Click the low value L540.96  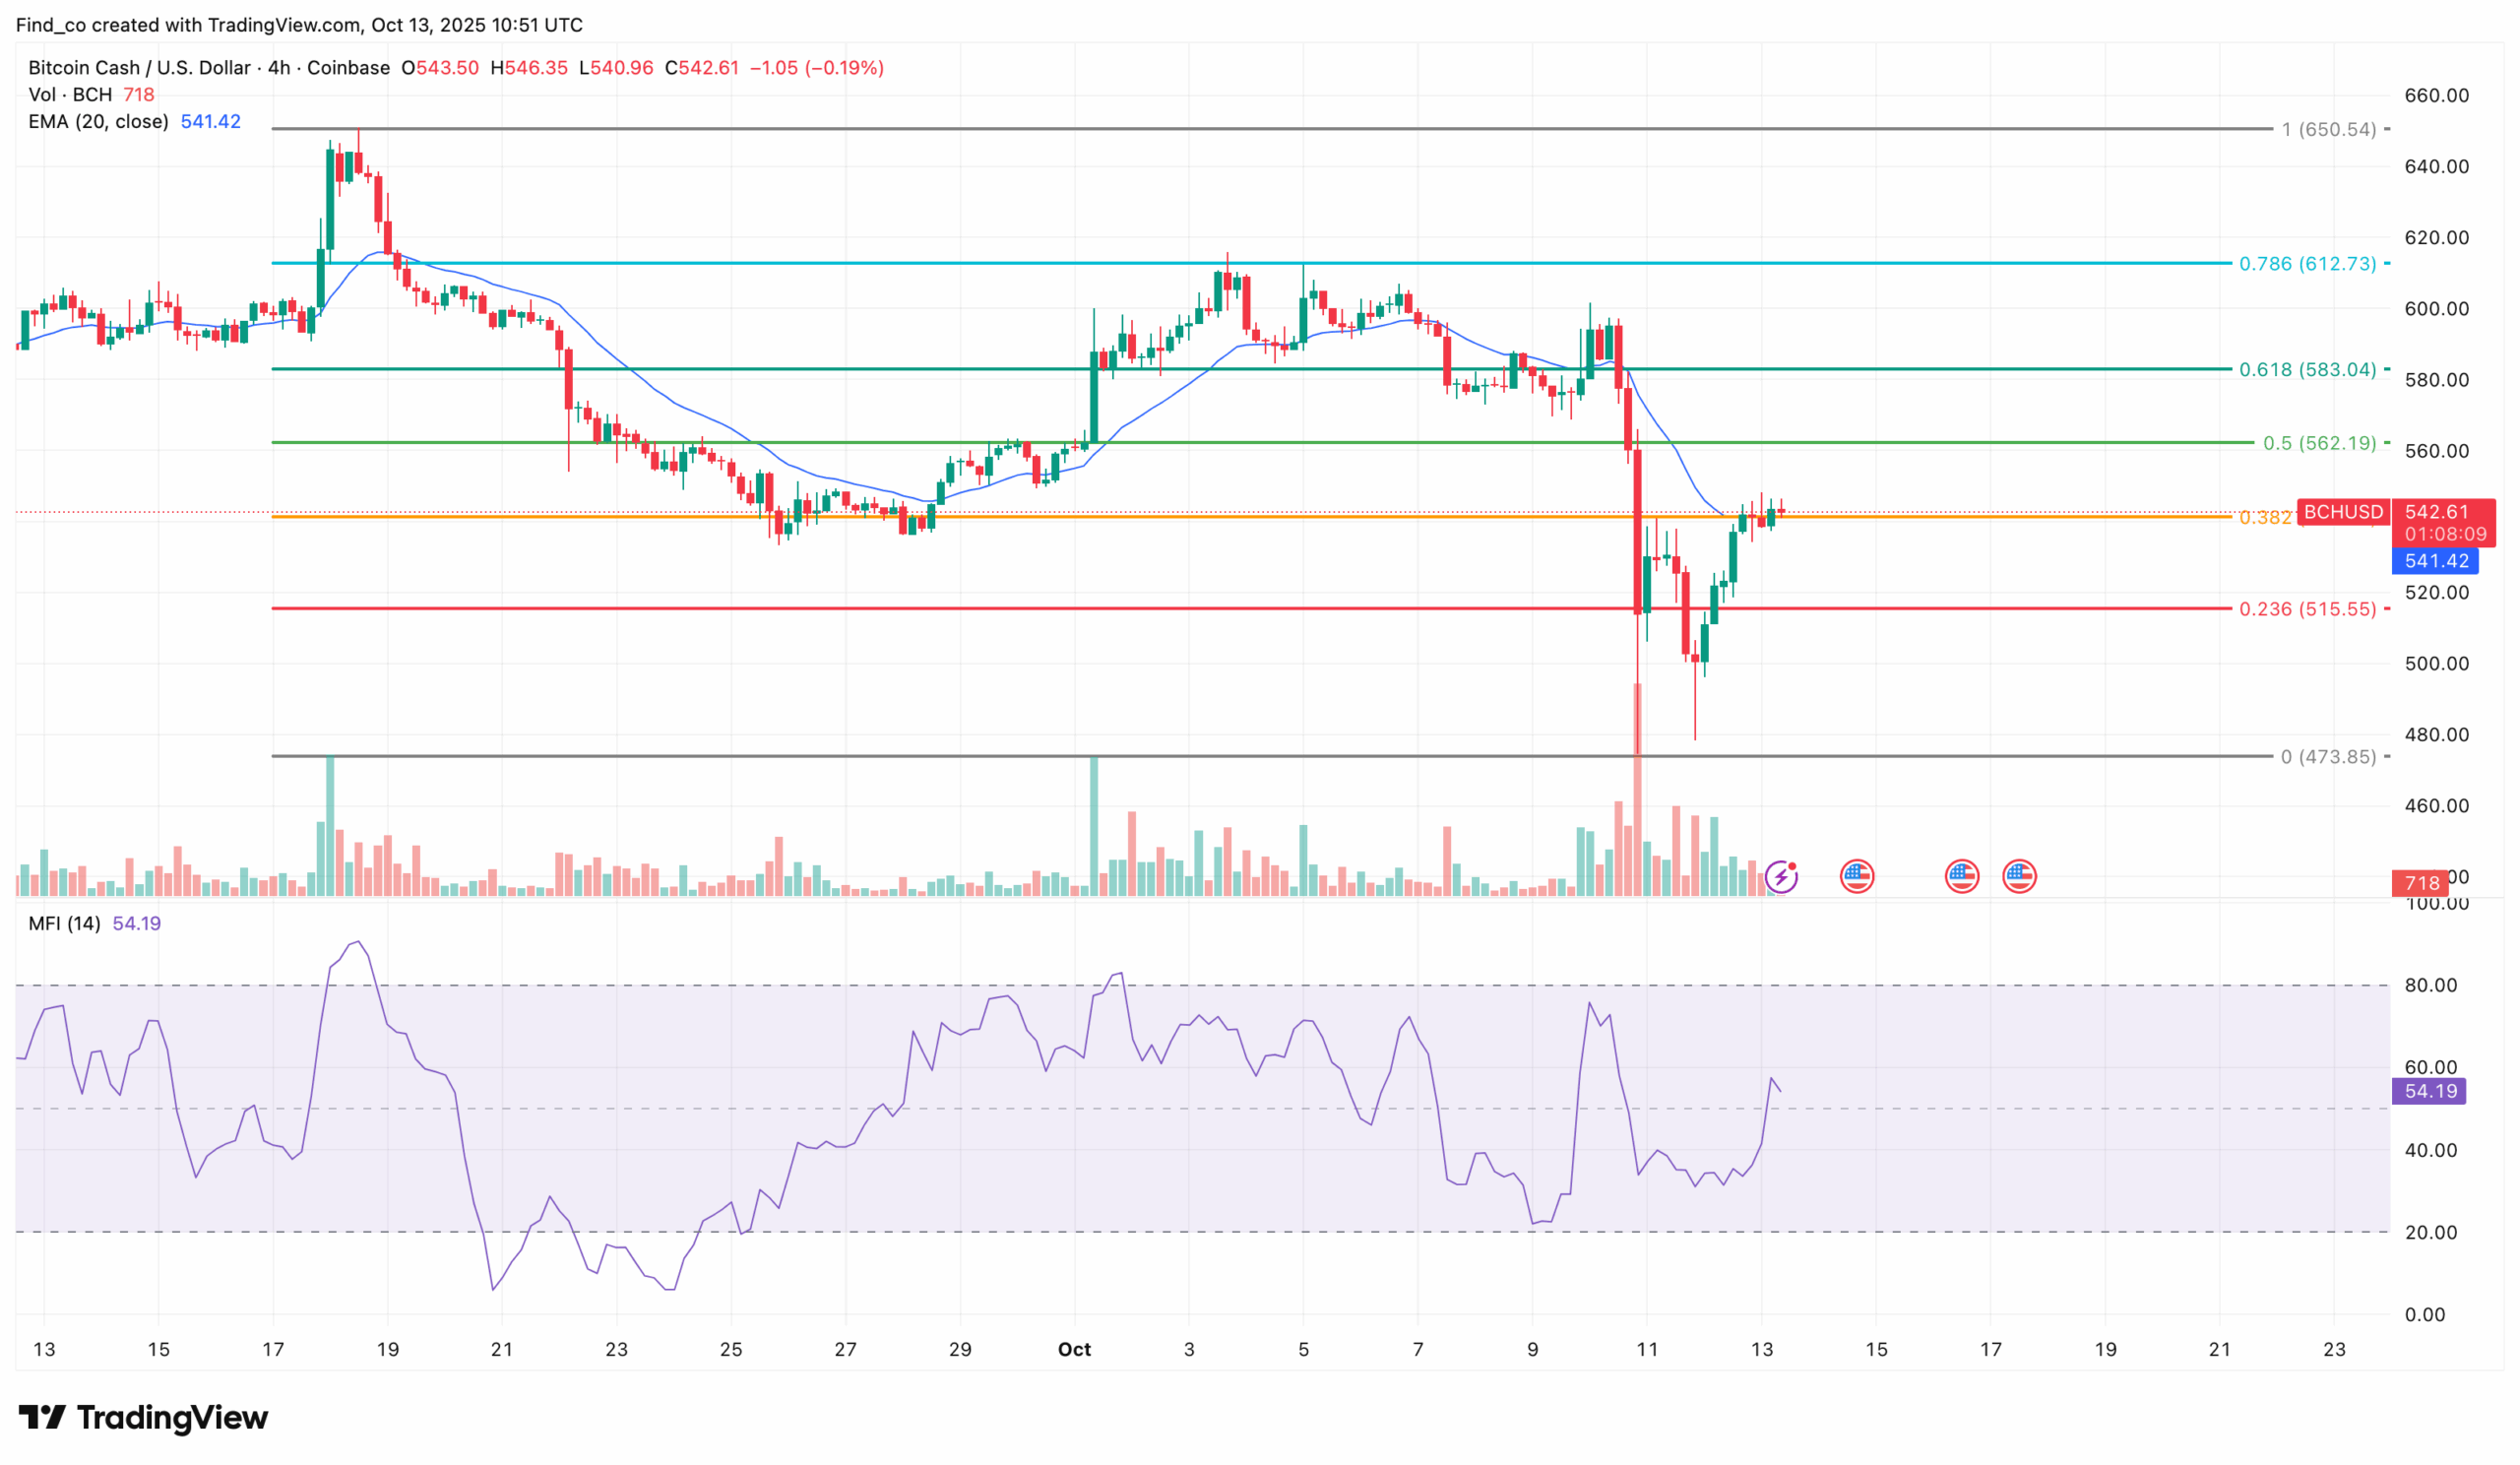[x=616, y=68]
